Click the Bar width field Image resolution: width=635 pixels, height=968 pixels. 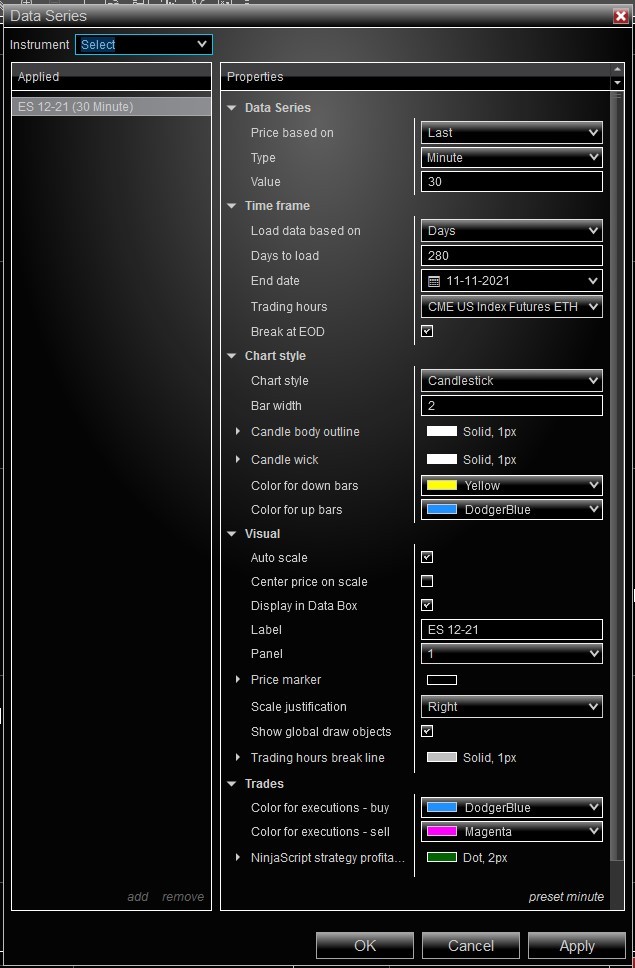512,406
